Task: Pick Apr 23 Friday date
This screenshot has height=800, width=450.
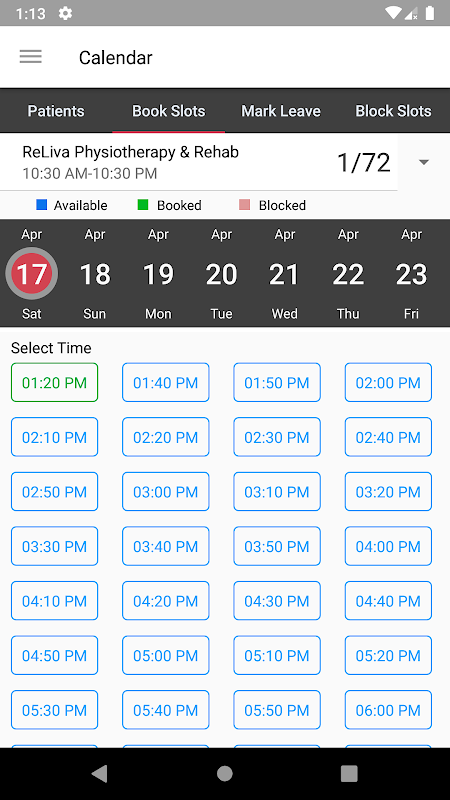Action: coord(411,273)
